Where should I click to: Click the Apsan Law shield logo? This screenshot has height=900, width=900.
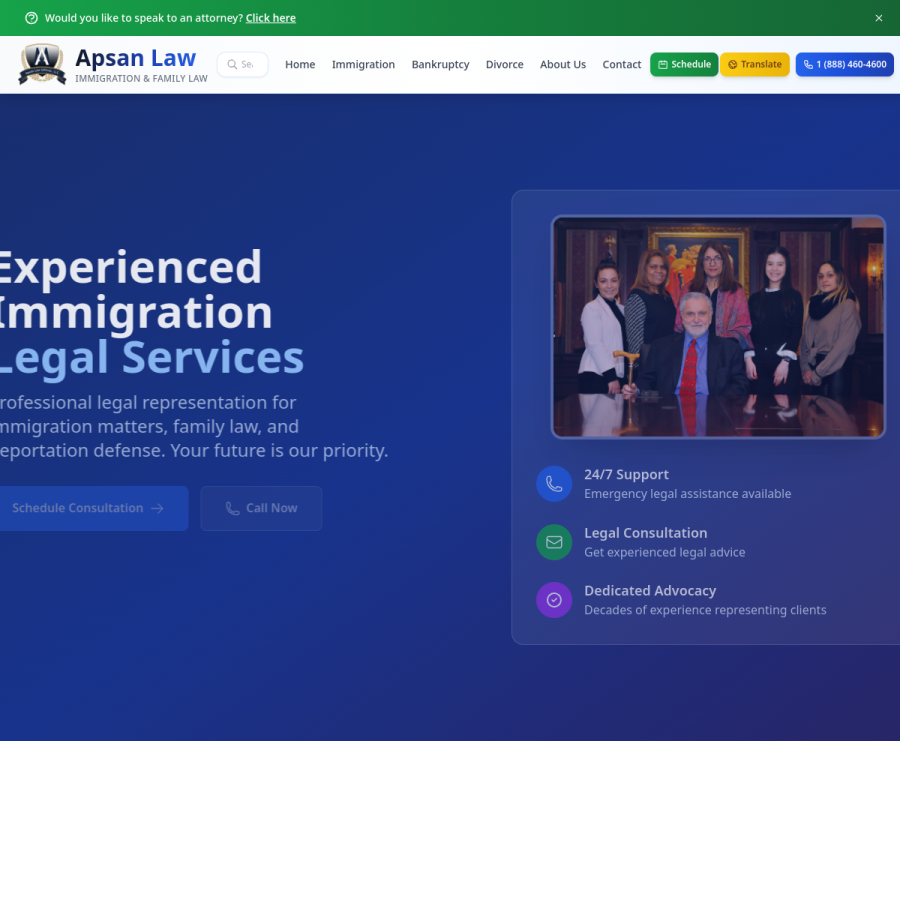tap(42, 64)
